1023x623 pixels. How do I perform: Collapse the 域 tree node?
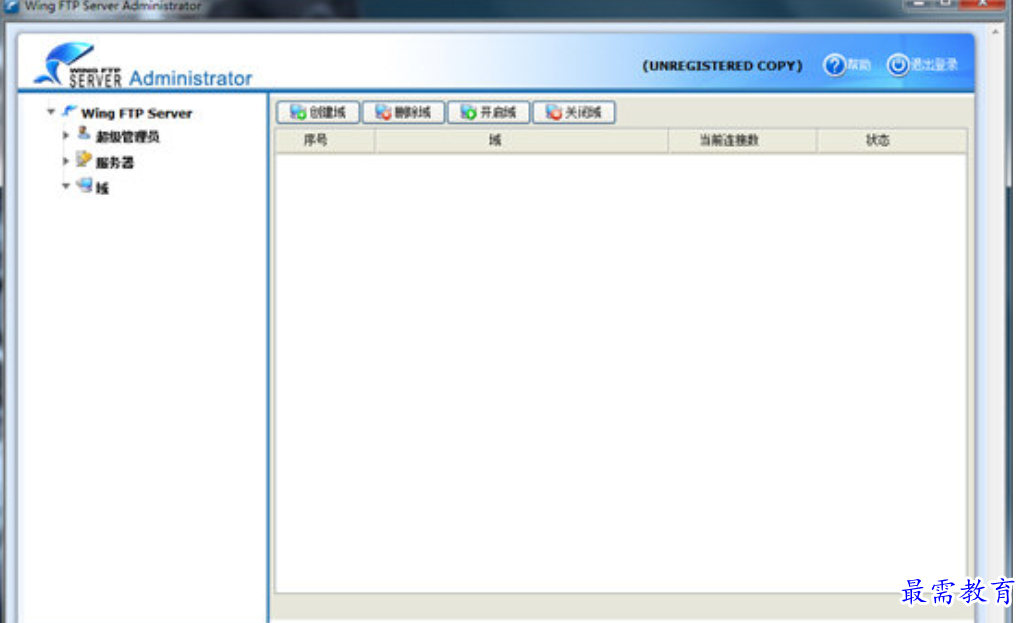[65, 186]
